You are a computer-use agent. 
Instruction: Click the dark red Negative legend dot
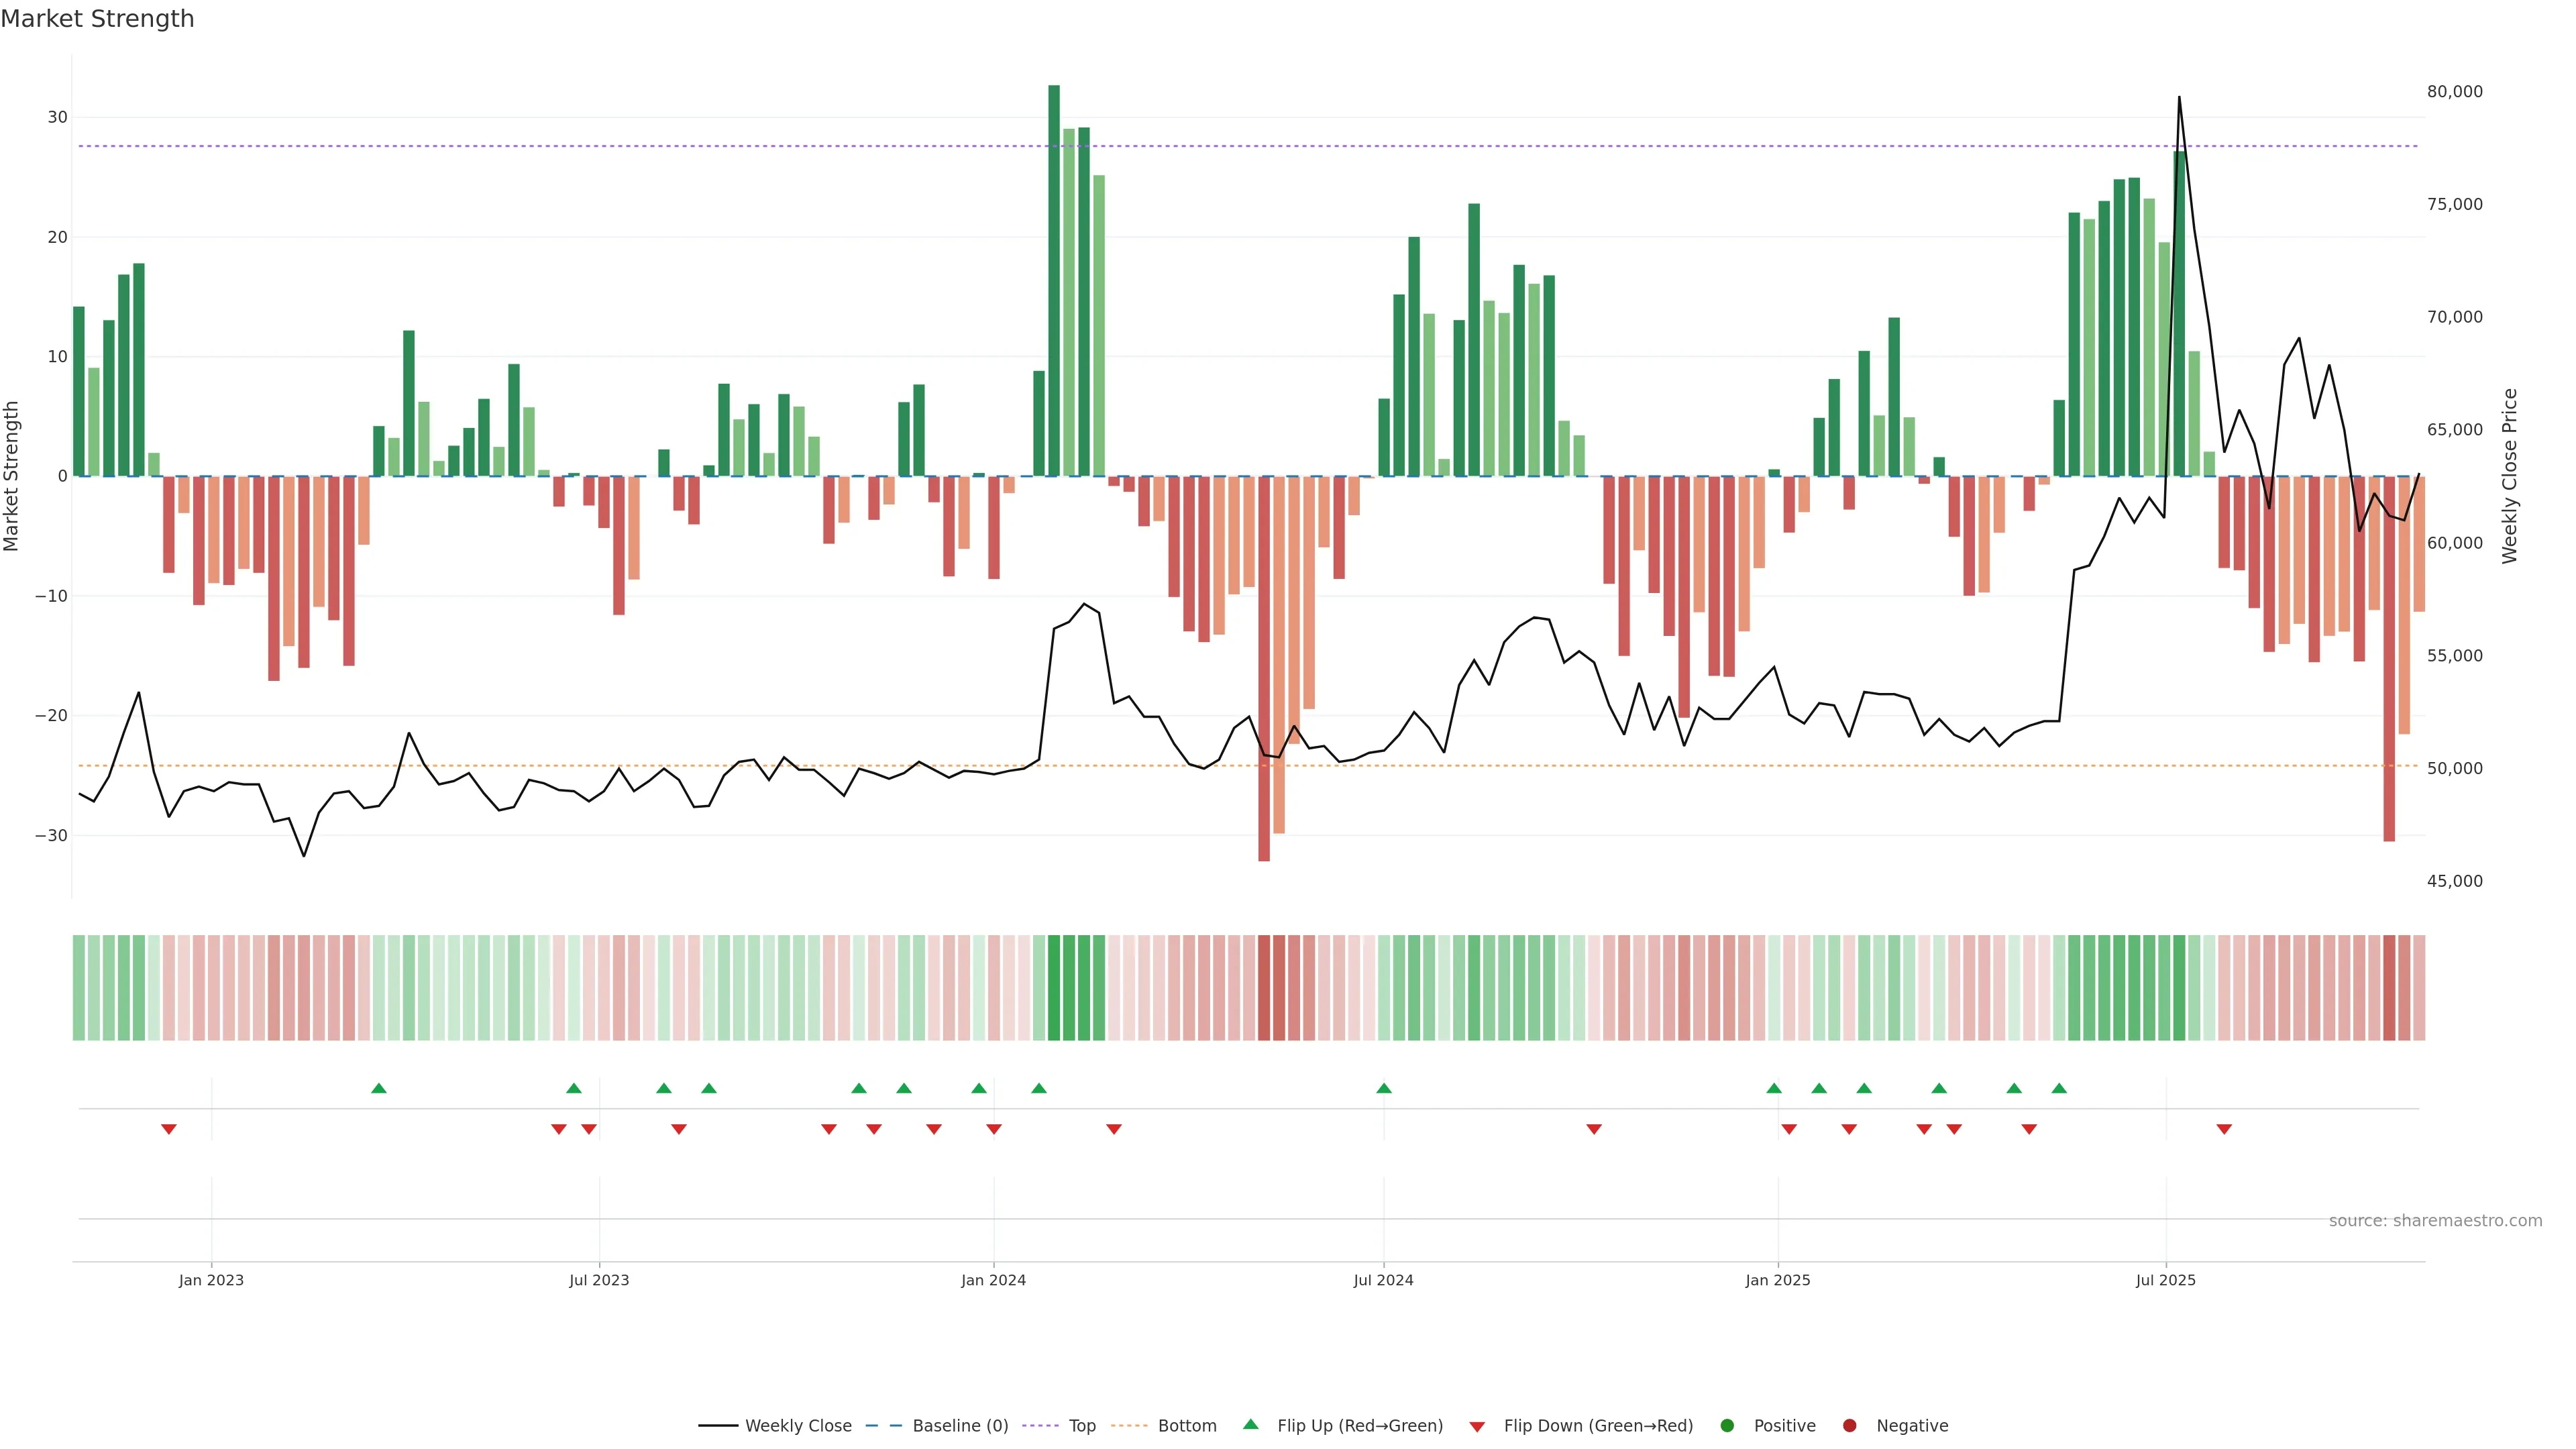(x=1849, y=1426)
